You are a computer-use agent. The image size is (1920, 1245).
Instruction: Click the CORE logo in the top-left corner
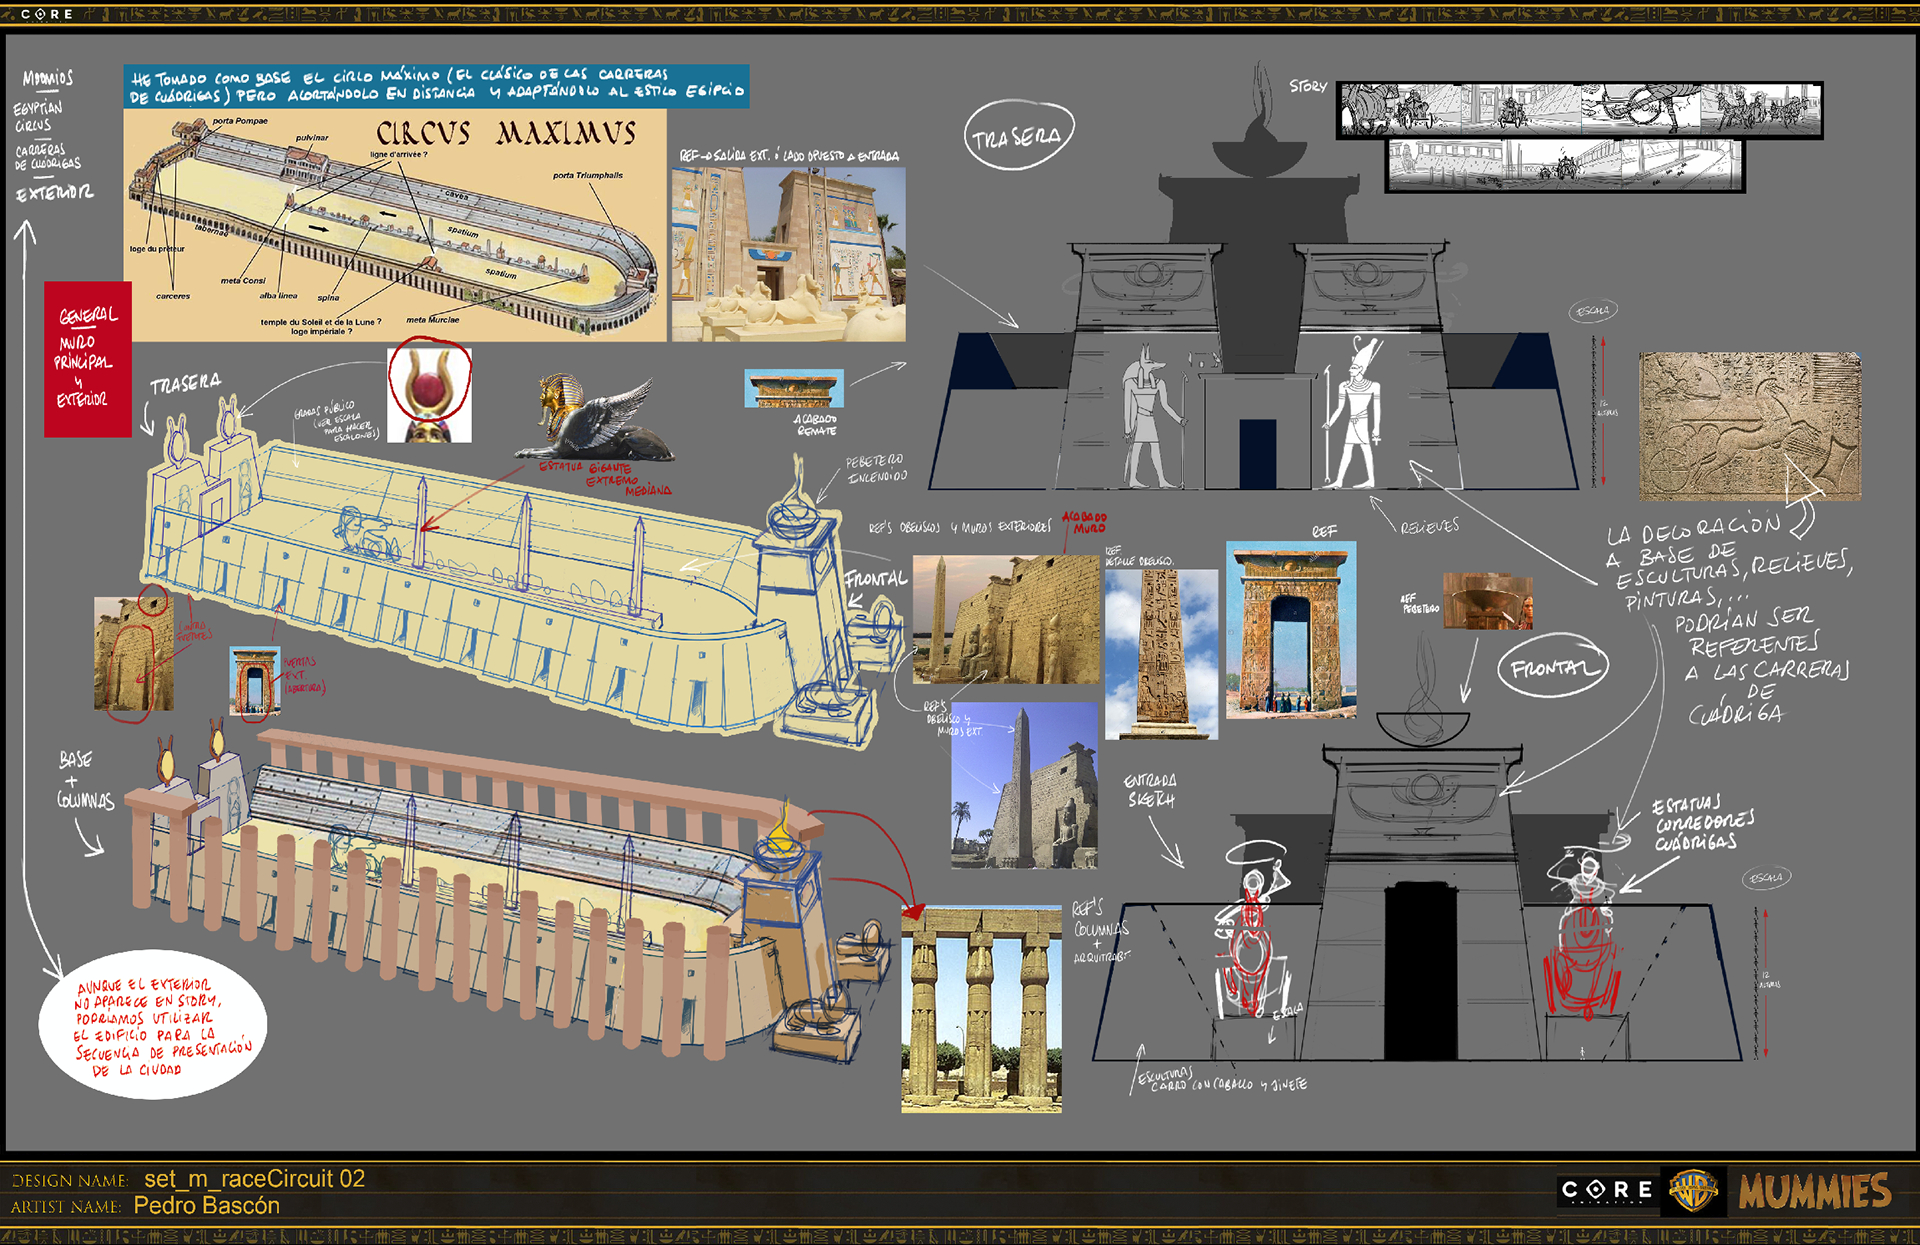[x=47, y=14]
